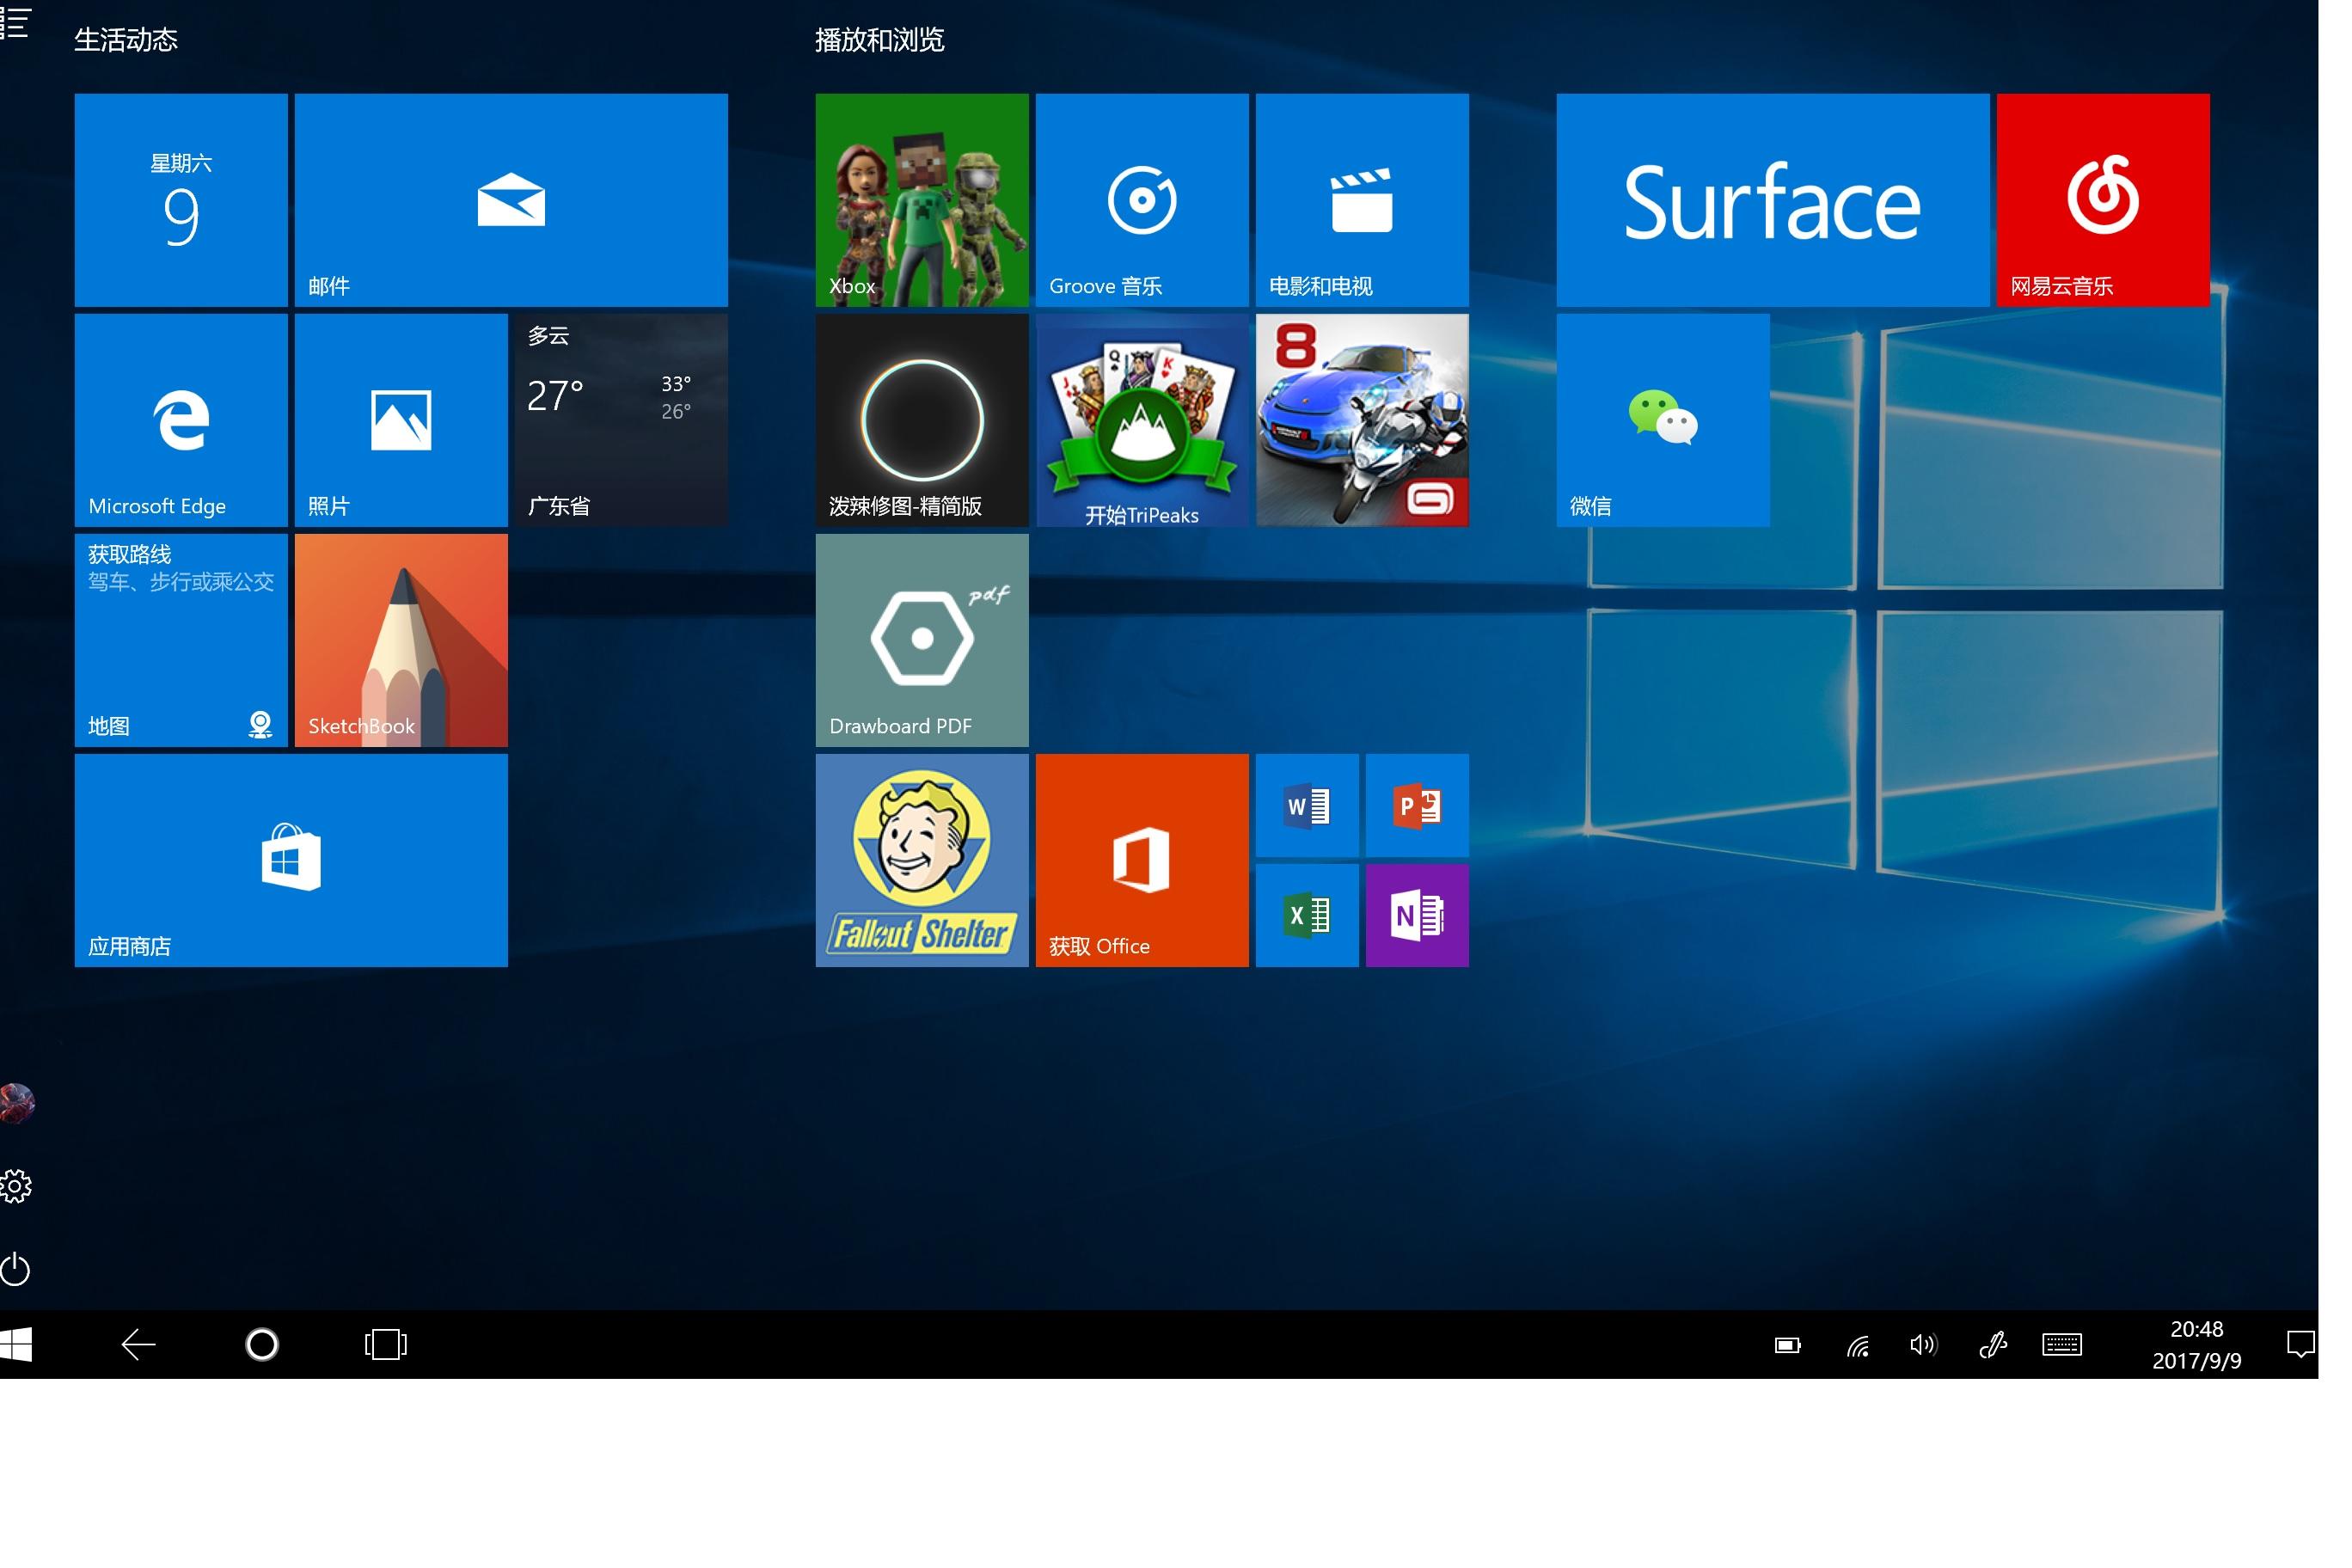Open the Word tile
The height and width of the screenshot is (1568, 2352).
click(x=1307, y=807)
